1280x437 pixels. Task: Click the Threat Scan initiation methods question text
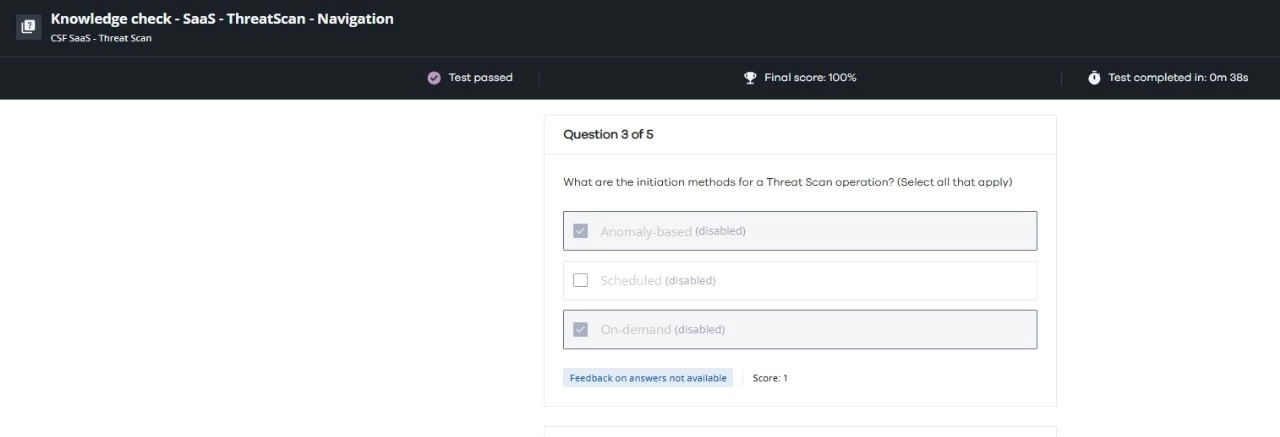pyautogui.click(x=787, y=182)
